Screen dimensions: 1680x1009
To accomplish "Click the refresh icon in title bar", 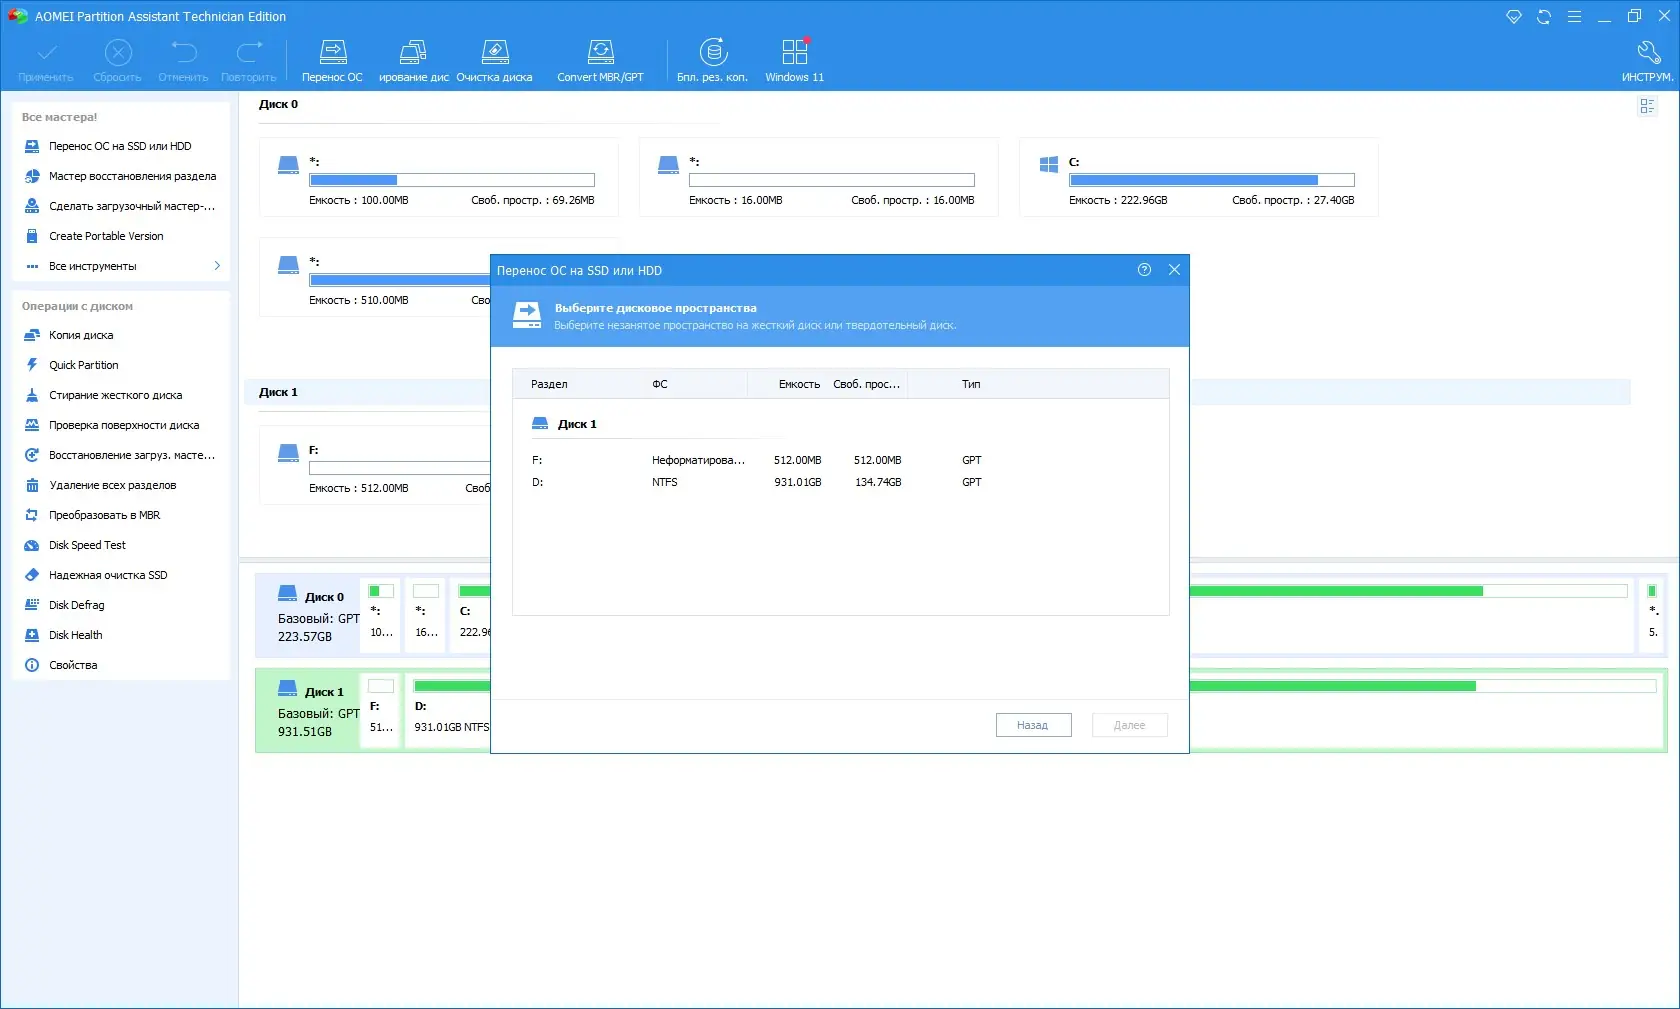I will pyautogui.click(x=1544, y=17).
